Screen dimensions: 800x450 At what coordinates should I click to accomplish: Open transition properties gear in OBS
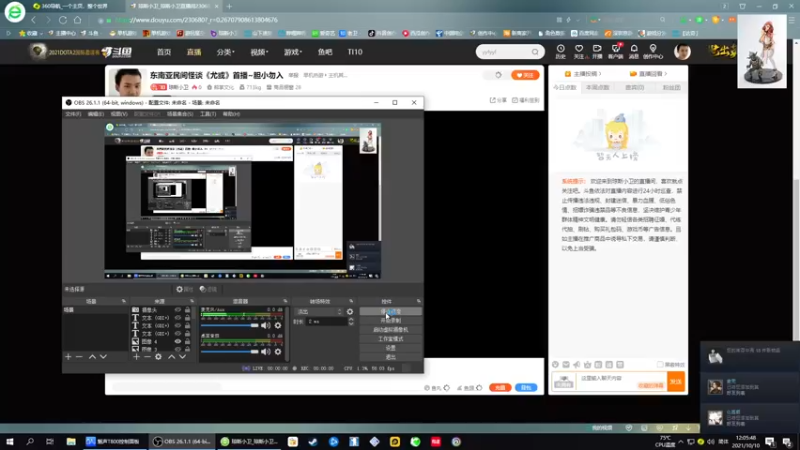pos(350,312)
